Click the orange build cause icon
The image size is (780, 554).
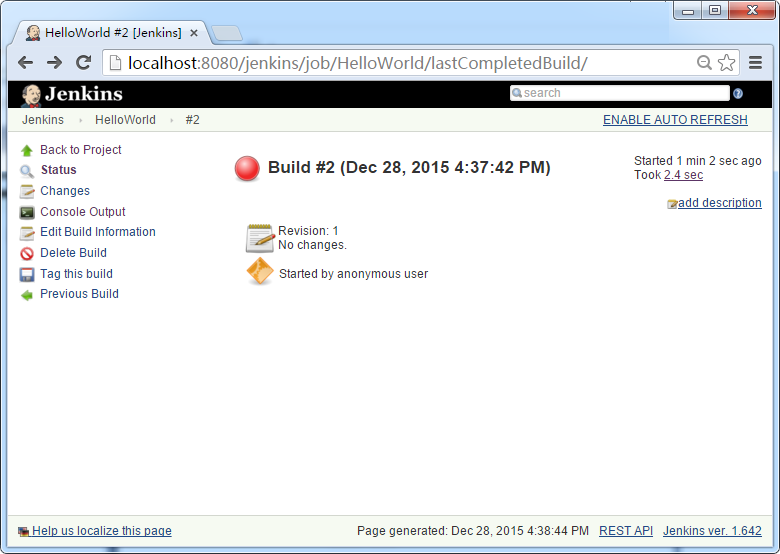260,272
